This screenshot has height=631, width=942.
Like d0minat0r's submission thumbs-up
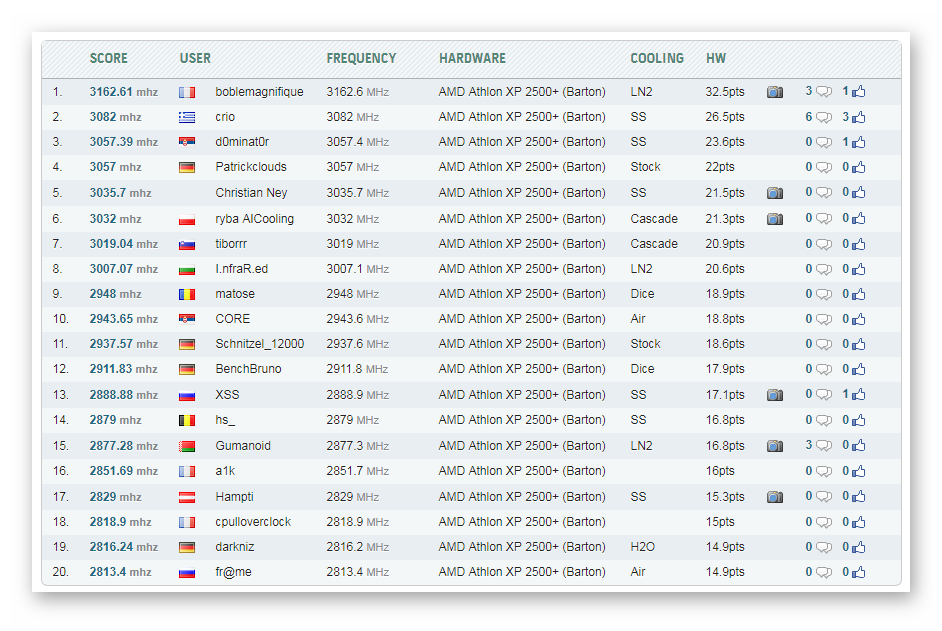click(x=858, y=142)
